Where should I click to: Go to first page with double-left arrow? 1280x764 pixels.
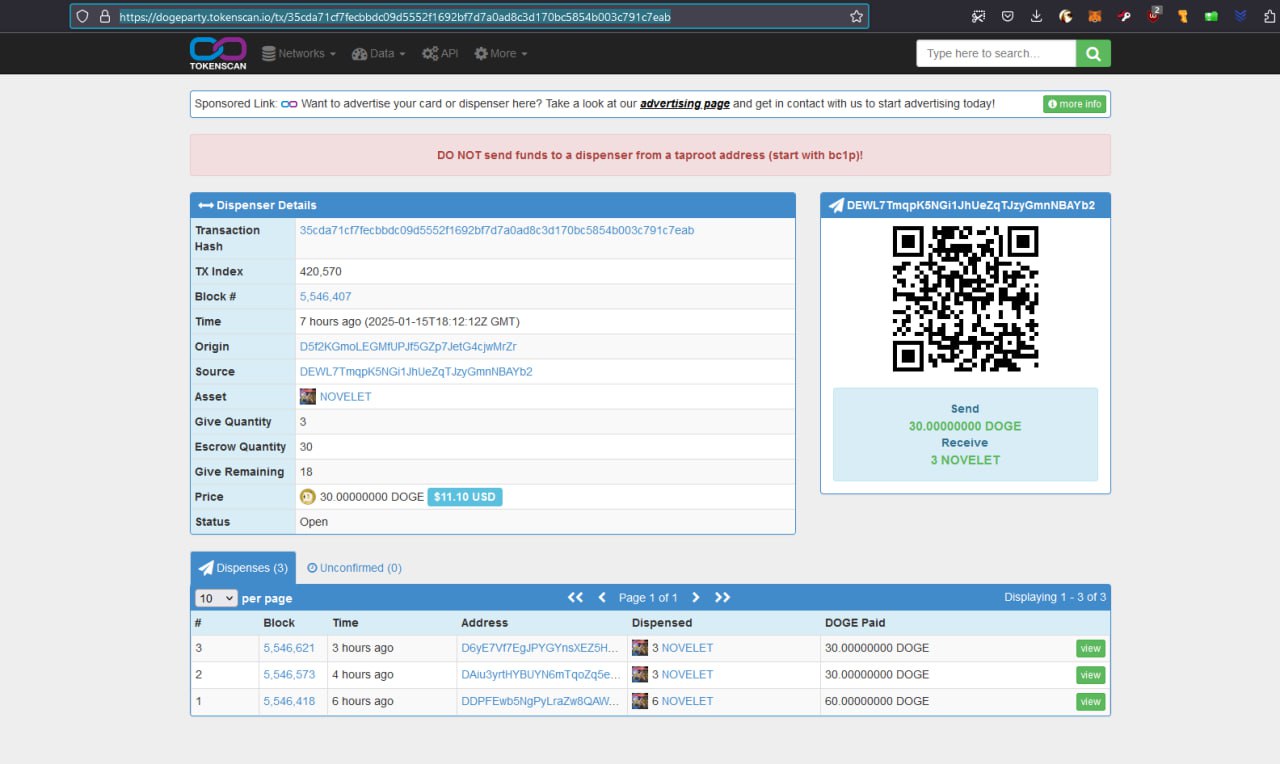click(x=575, y=597)
